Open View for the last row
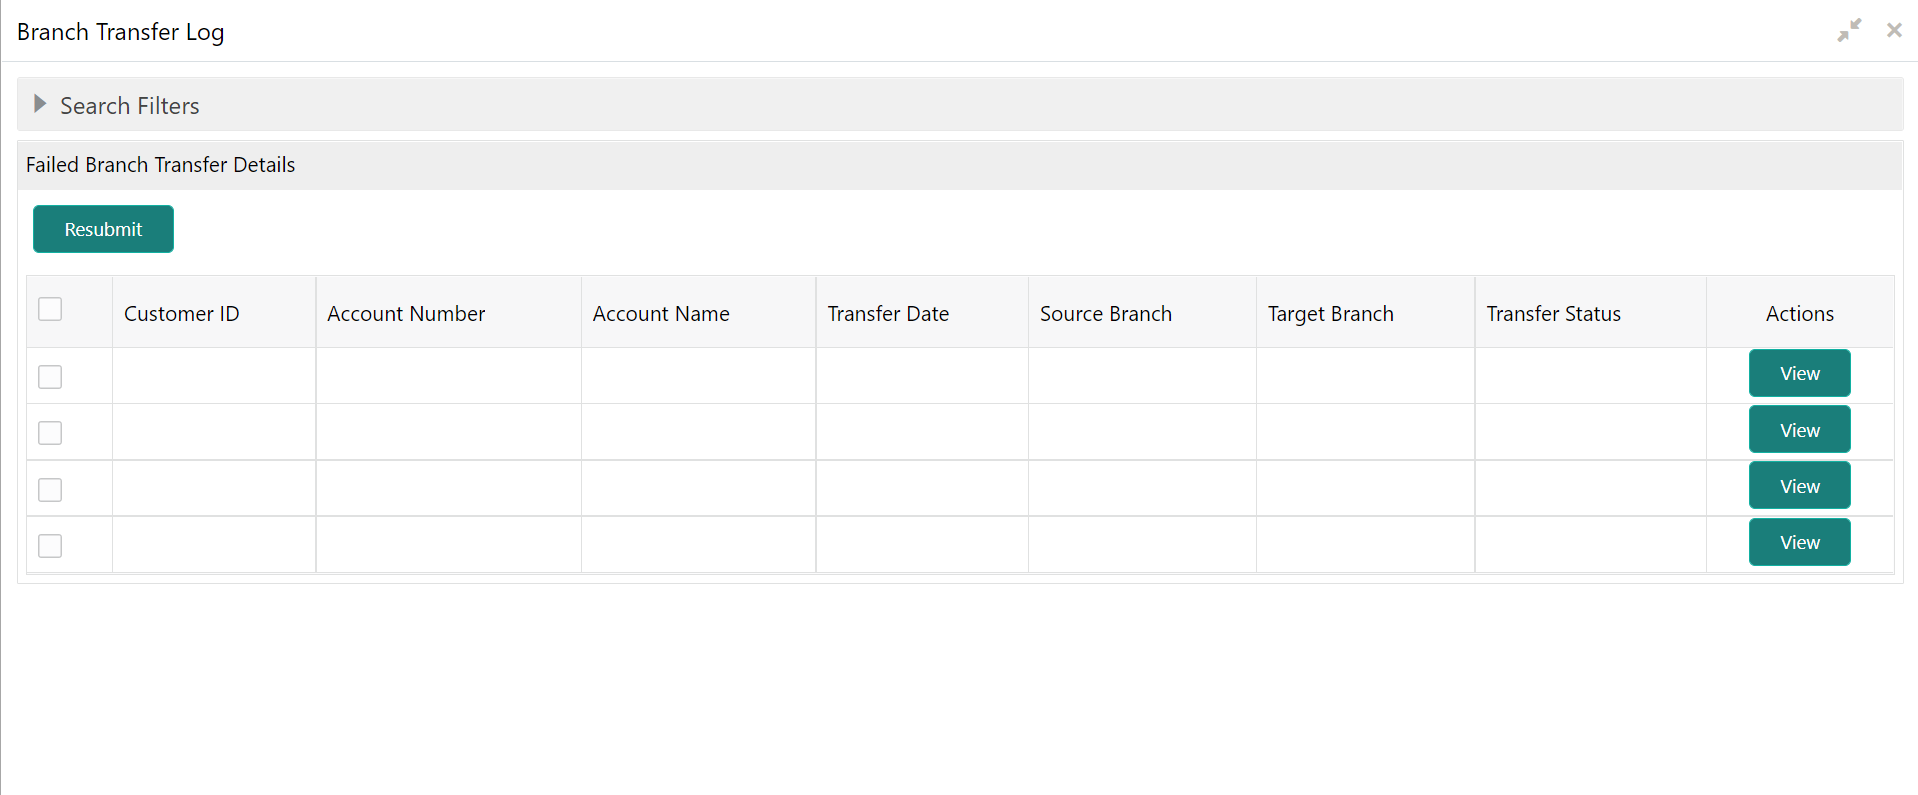Screen dimensions: 1918x795 tap(1799, 542)
